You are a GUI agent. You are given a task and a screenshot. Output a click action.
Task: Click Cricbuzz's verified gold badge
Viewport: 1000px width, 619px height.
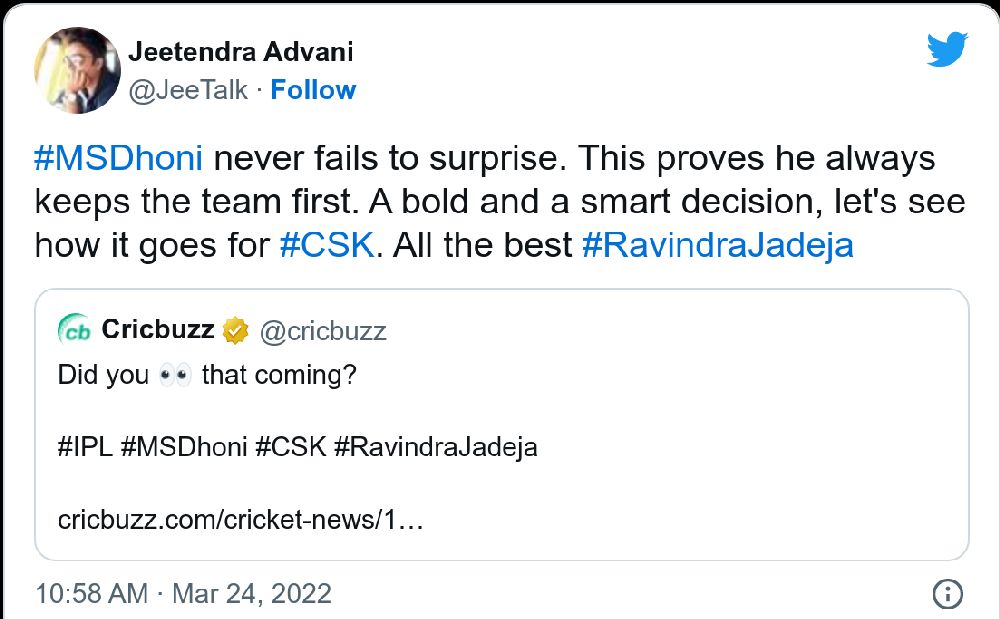pos(236,330)
